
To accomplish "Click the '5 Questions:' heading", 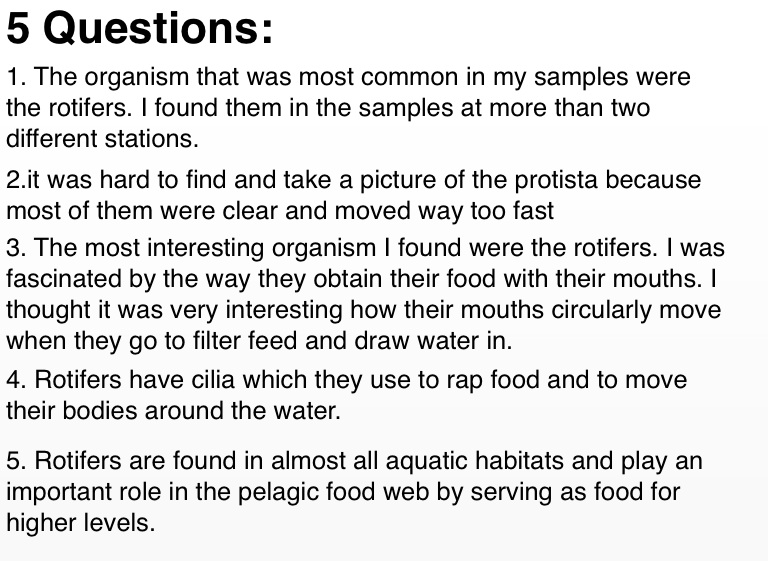I will 139,28.
